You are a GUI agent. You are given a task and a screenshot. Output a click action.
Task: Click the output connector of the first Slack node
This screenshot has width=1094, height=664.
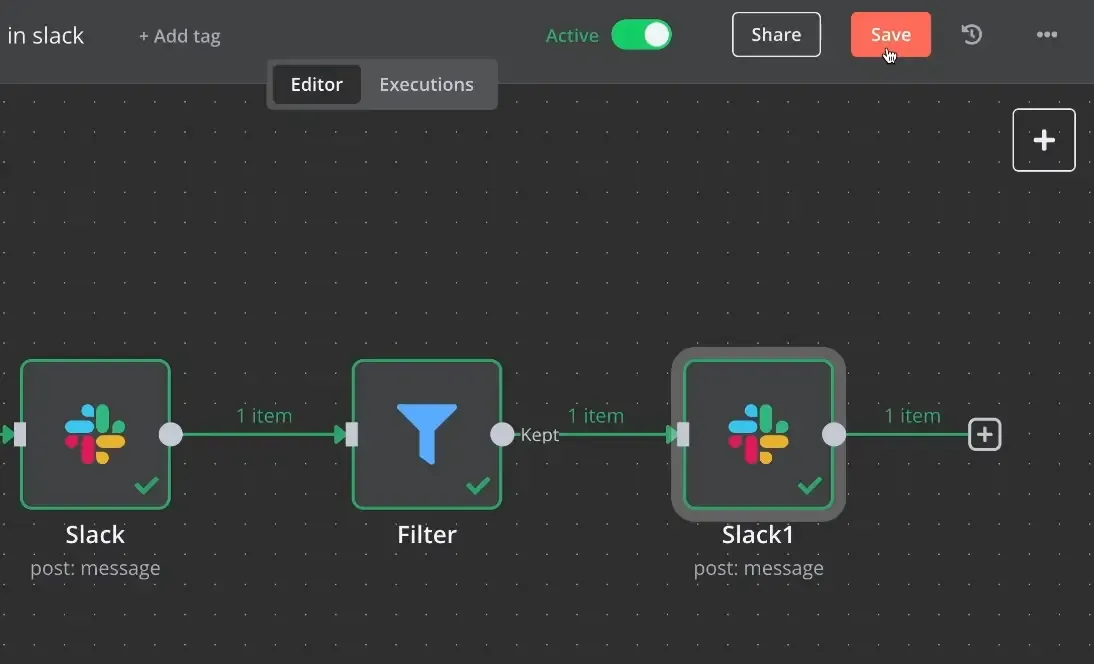click(x=171, y=434)
